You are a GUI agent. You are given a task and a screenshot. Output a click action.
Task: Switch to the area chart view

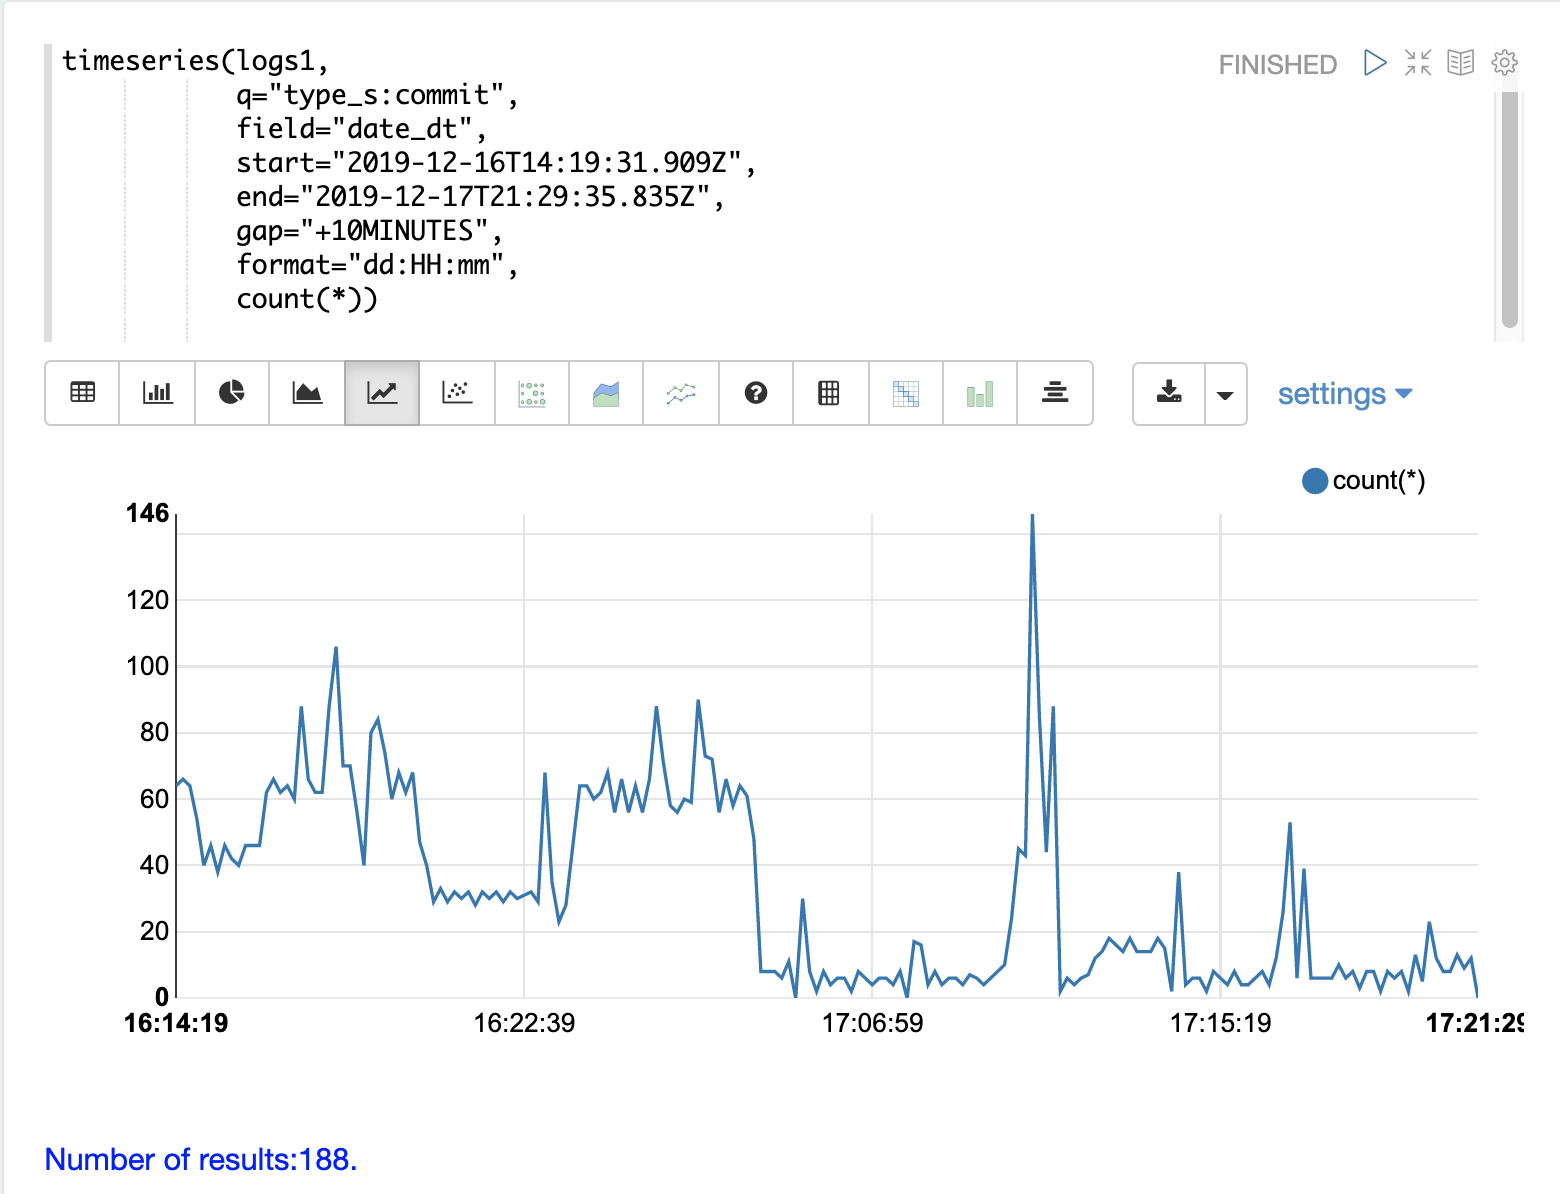(x=307, y=393)
